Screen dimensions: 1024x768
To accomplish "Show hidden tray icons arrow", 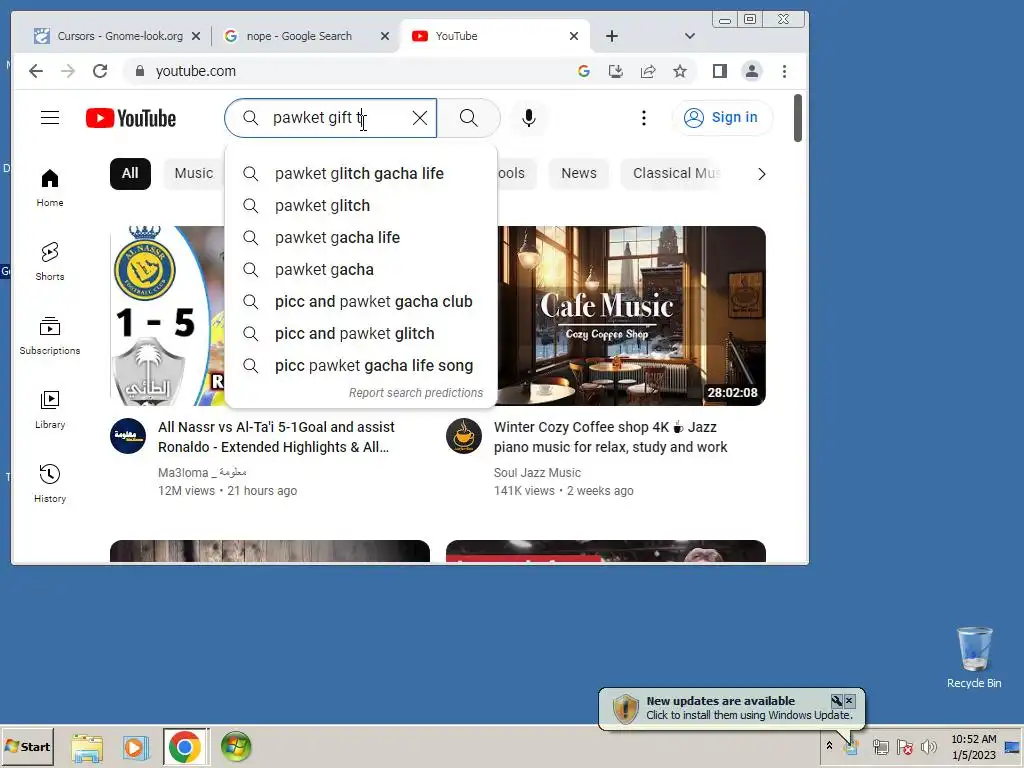I will [829, 746].
